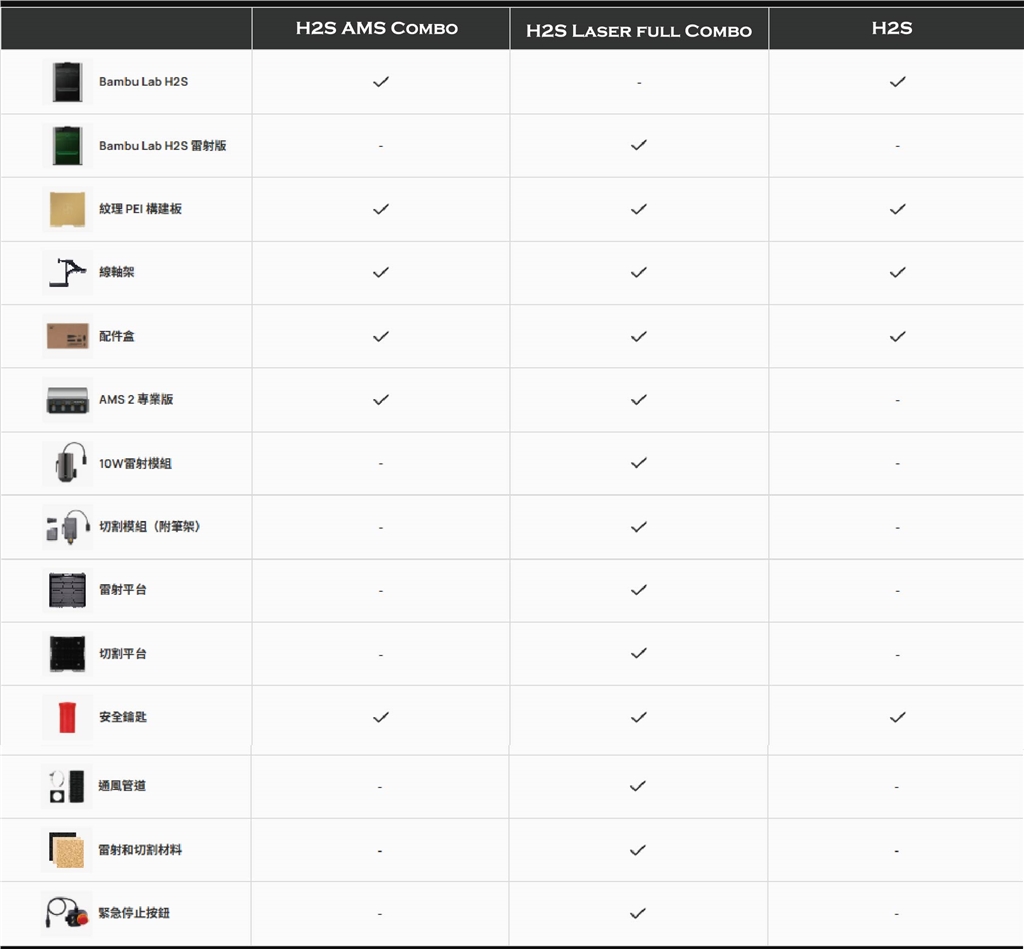This screenshot has width=1024, height=949.
Task: Select the 10W laser module image
Action: point(67,463)
